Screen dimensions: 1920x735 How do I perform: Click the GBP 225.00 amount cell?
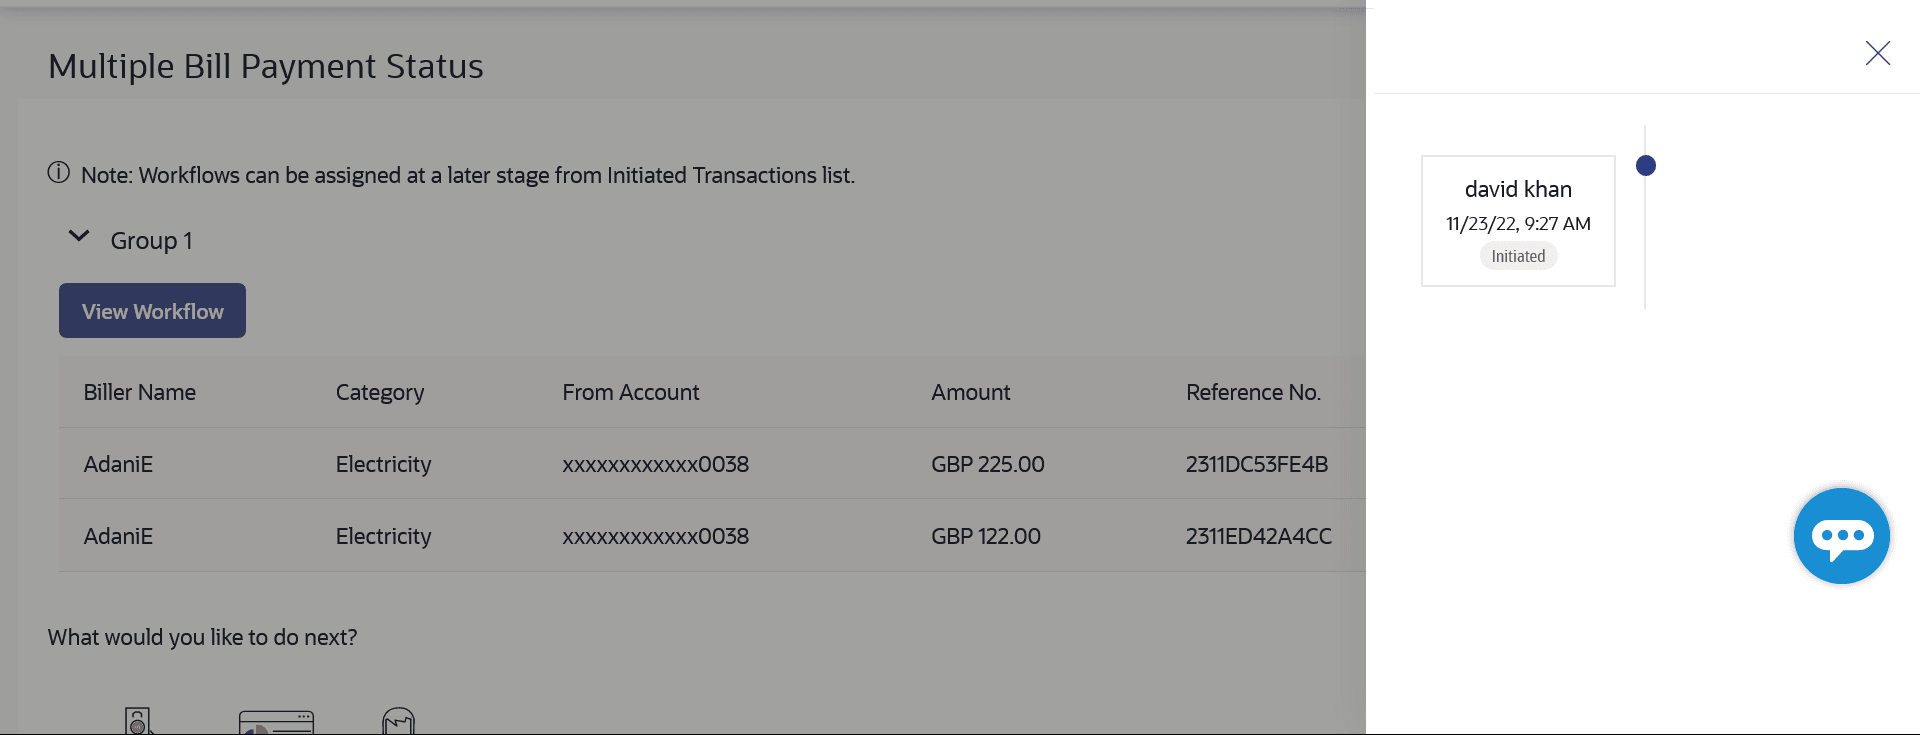point(987,464)
